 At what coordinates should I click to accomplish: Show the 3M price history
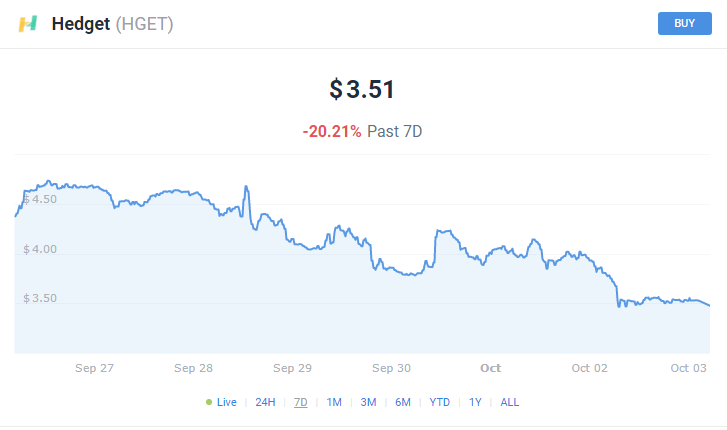click(x=368, y=402)
